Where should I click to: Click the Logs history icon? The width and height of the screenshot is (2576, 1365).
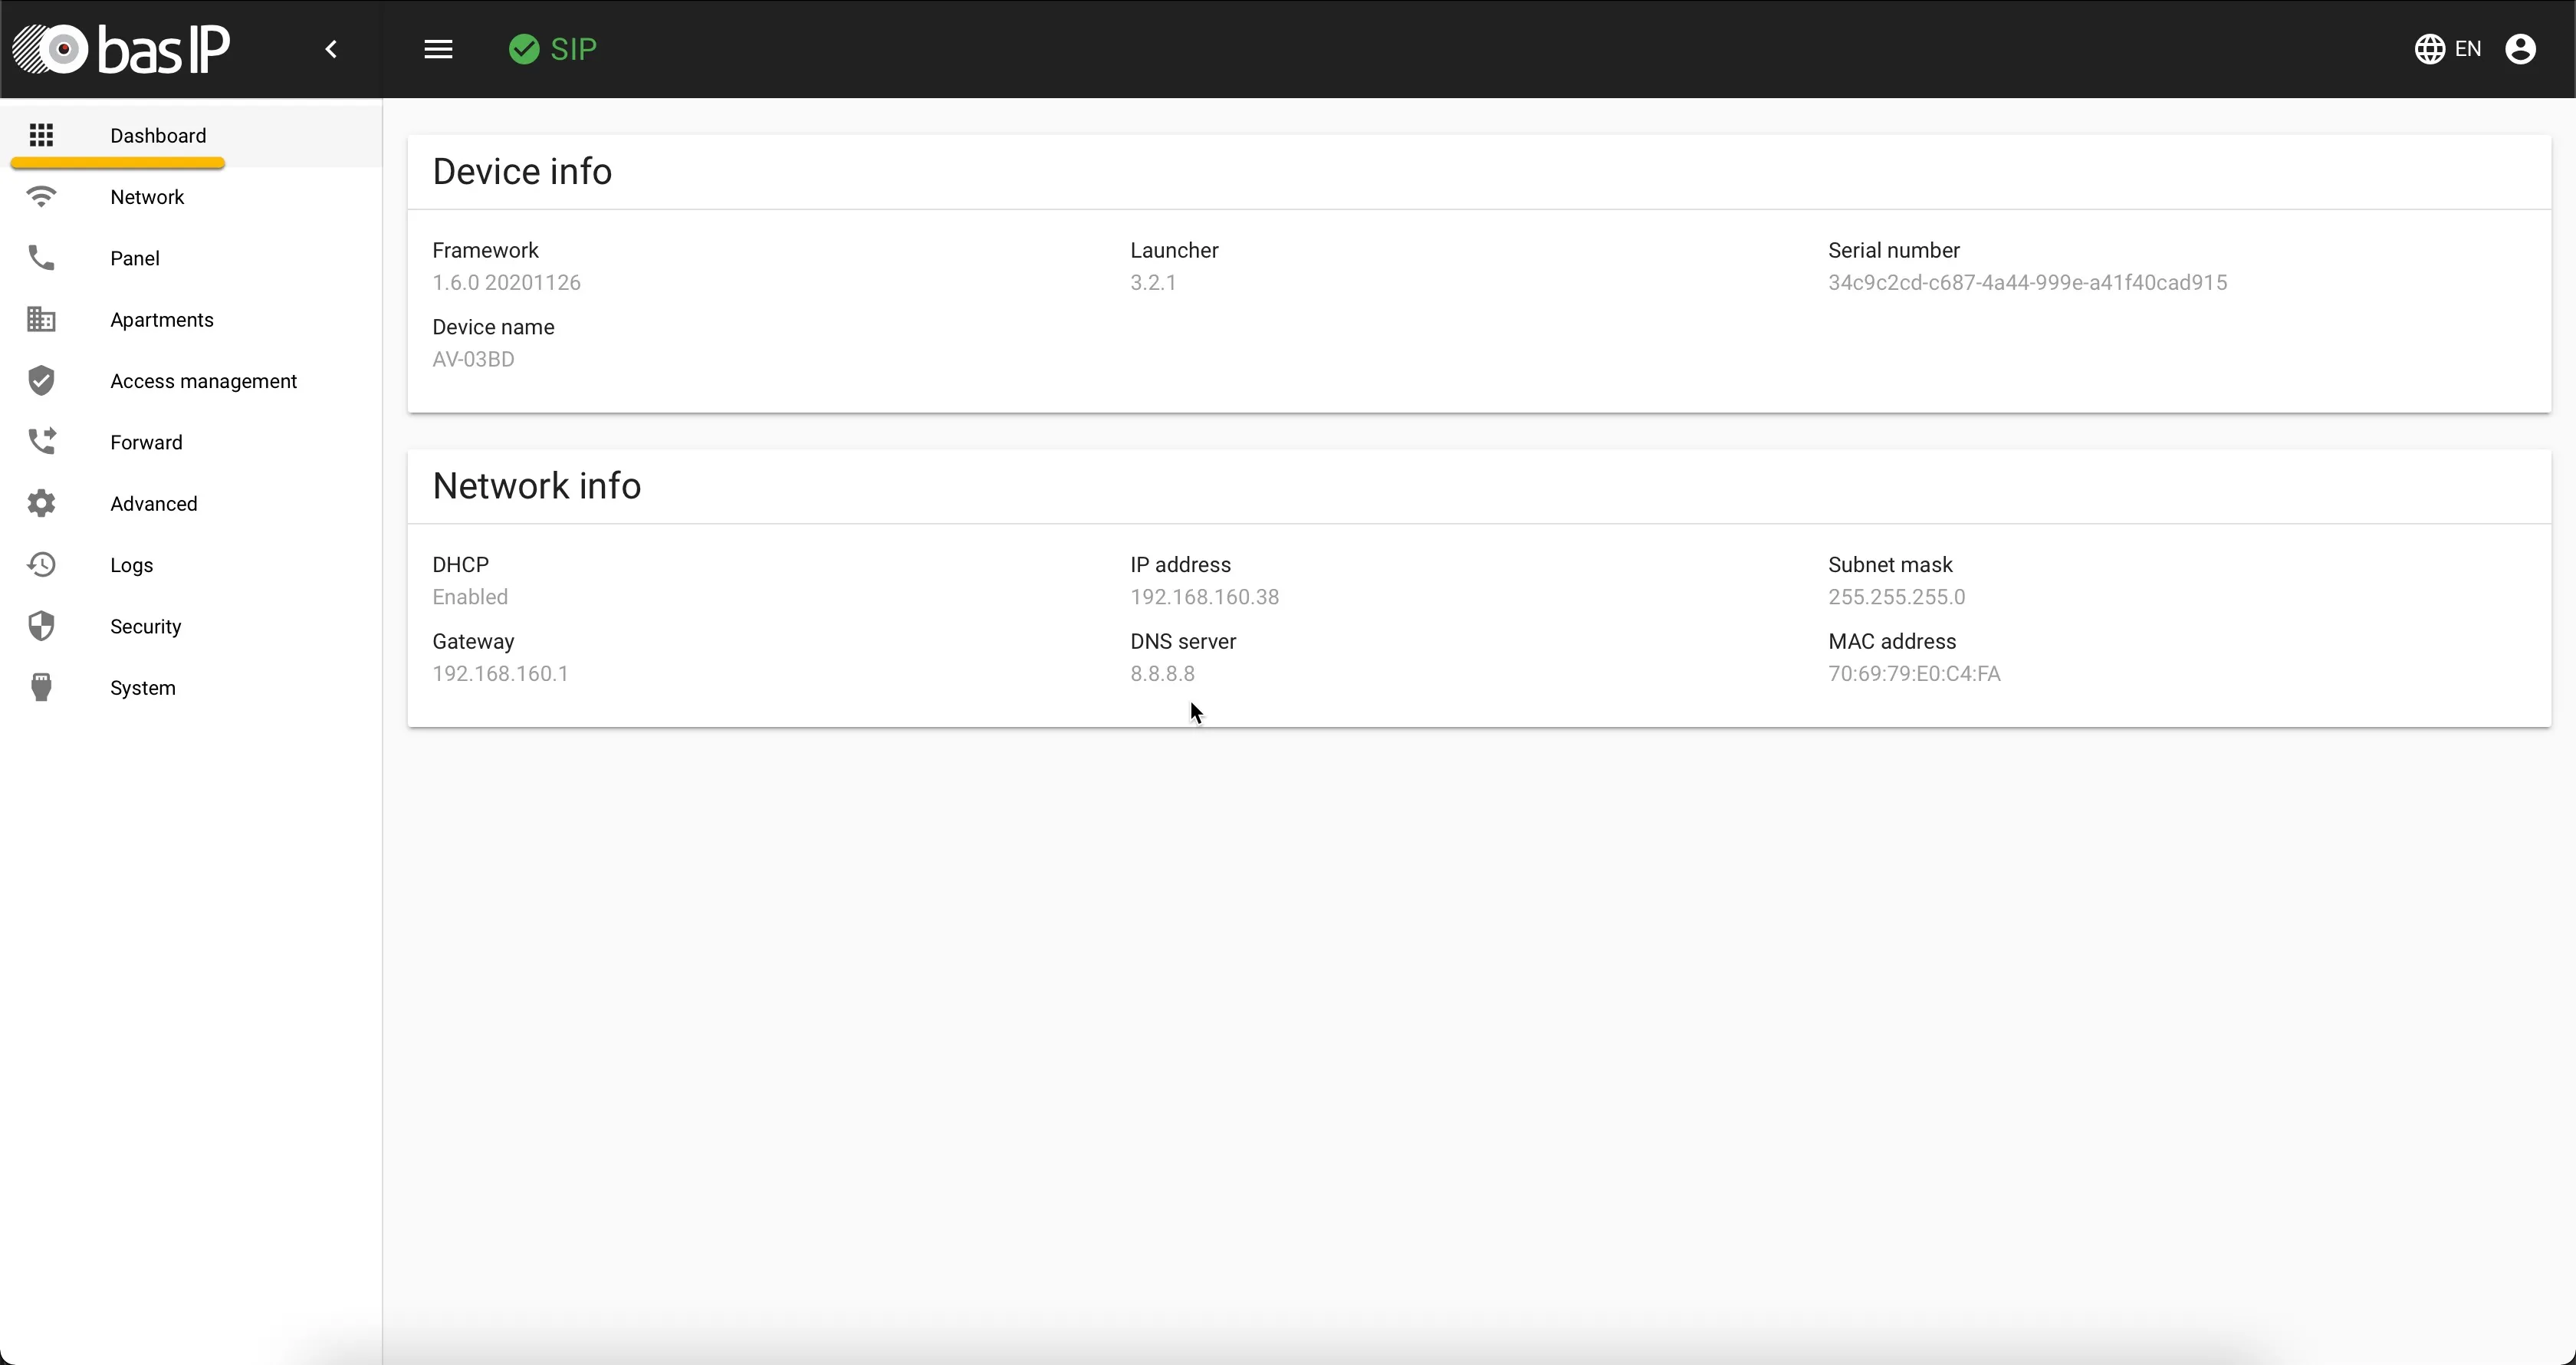click(41, 565)
